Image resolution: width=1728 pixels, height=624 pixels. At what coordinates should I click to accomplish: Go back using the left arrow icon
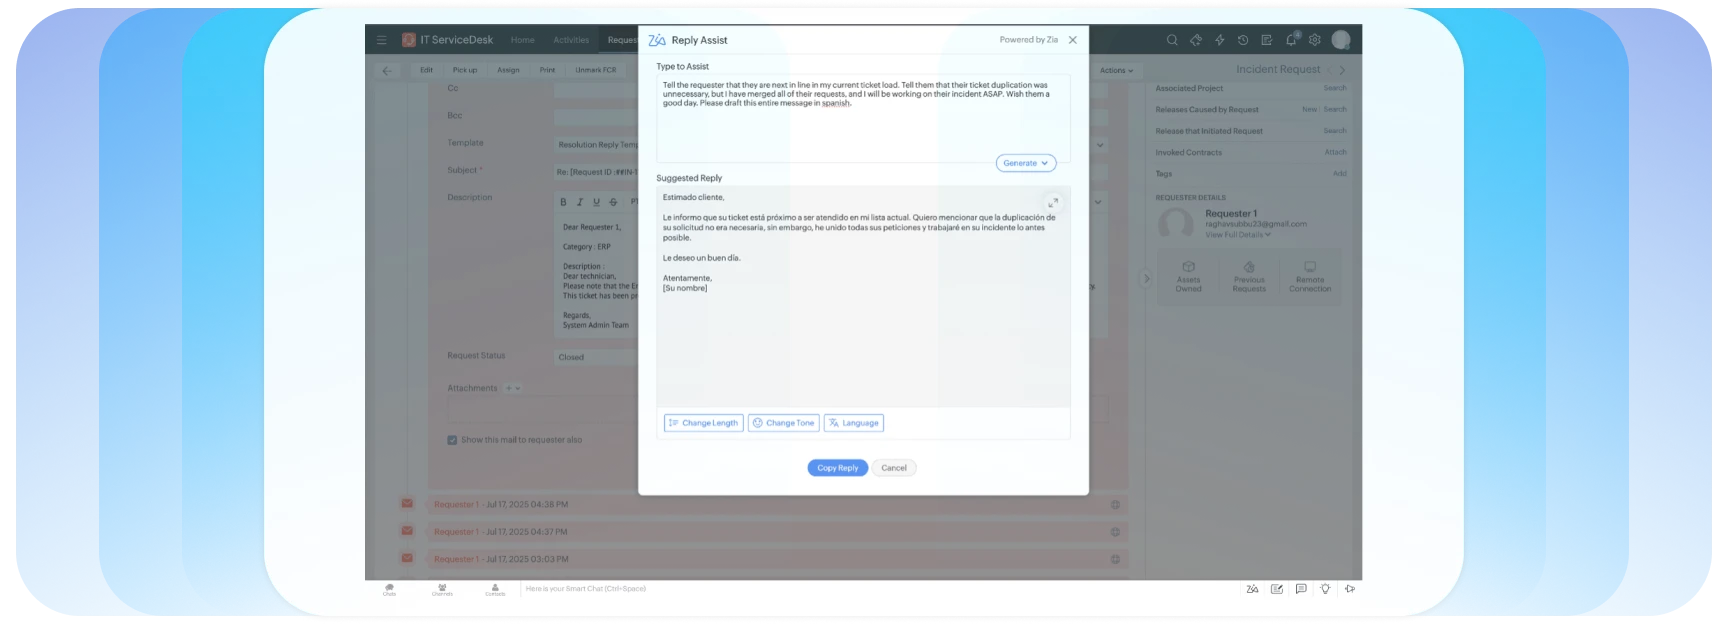click(387, 71)
